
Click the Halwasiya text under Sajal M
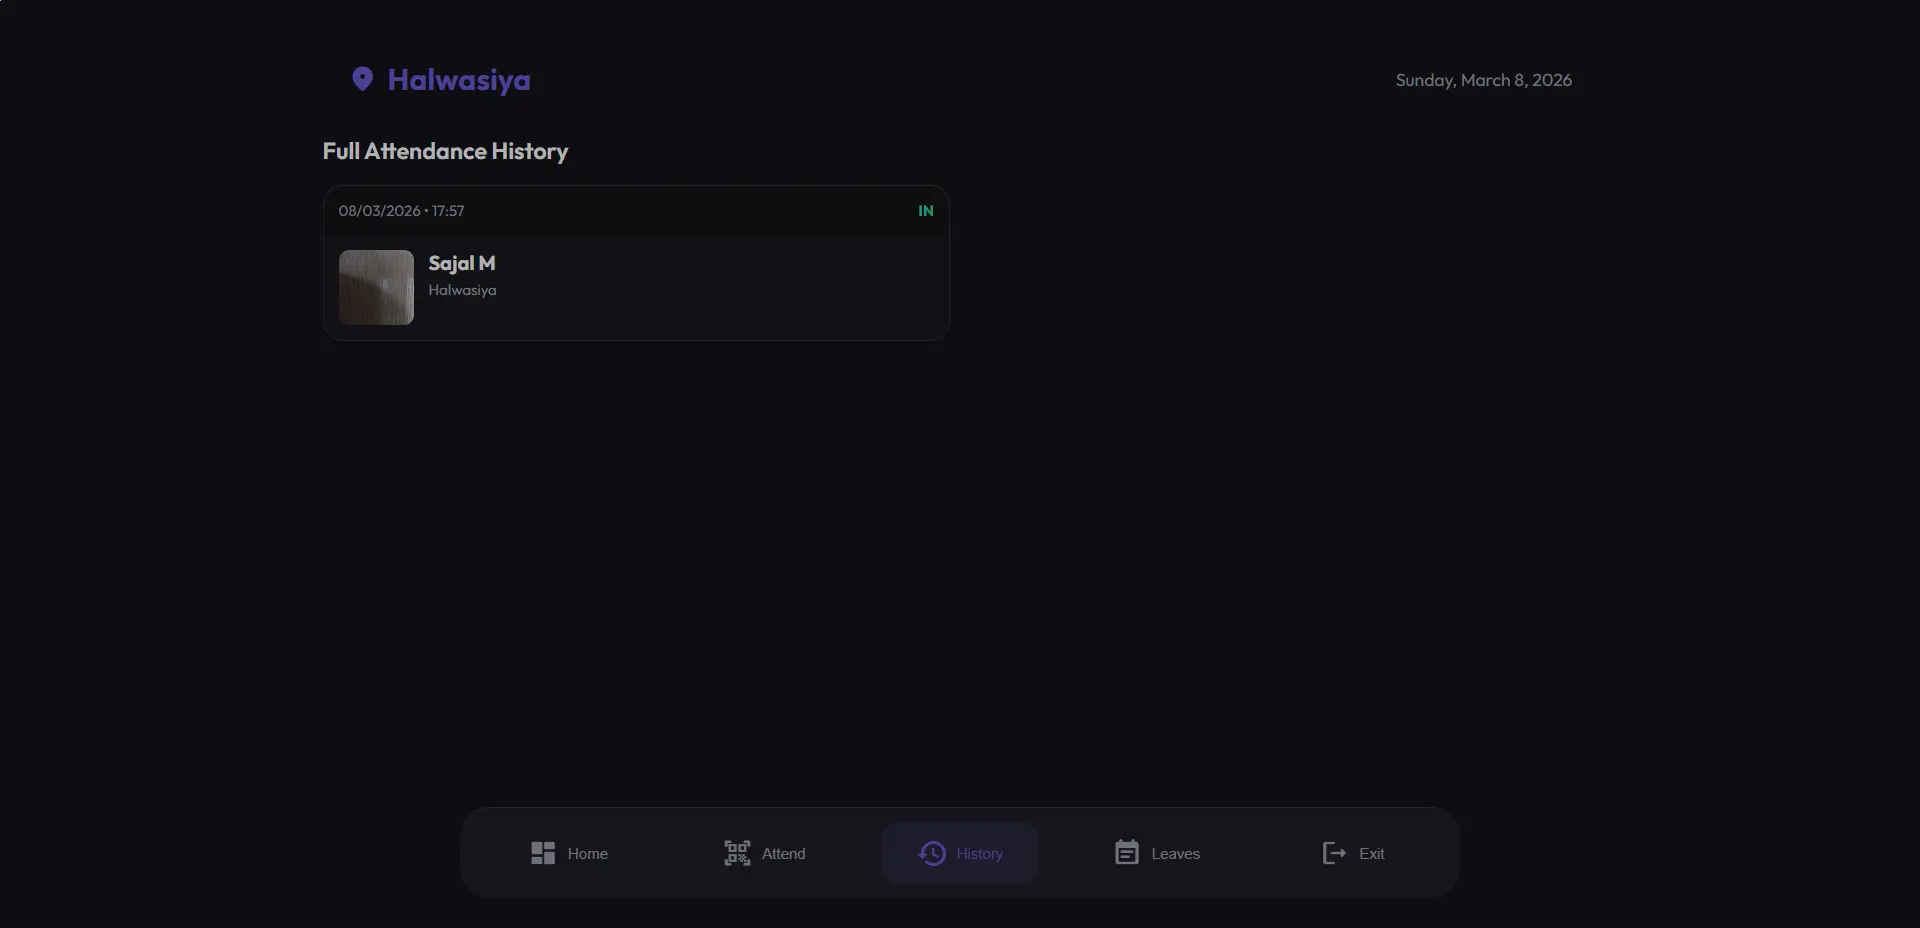point(462,290)
